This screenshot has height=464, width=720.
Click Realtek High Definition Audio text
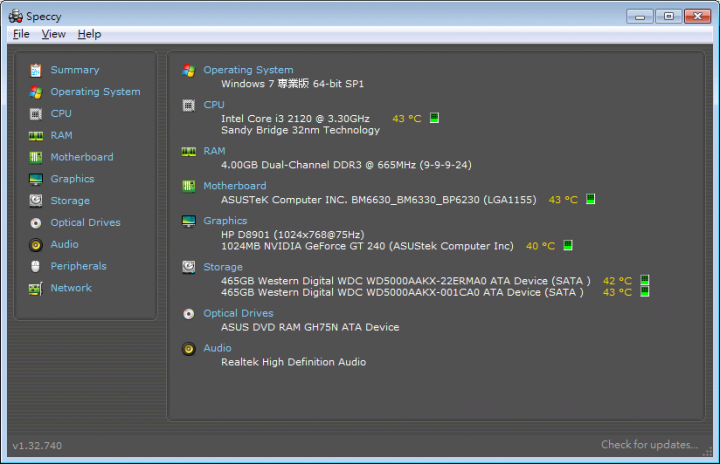pos(293,362)
